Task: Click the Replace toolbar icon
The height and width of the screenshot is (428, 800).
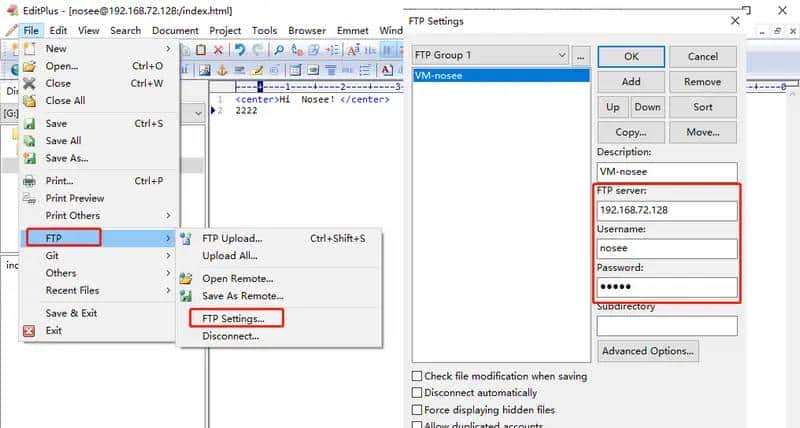Action: pyautogui.click(x=297, y=49)
